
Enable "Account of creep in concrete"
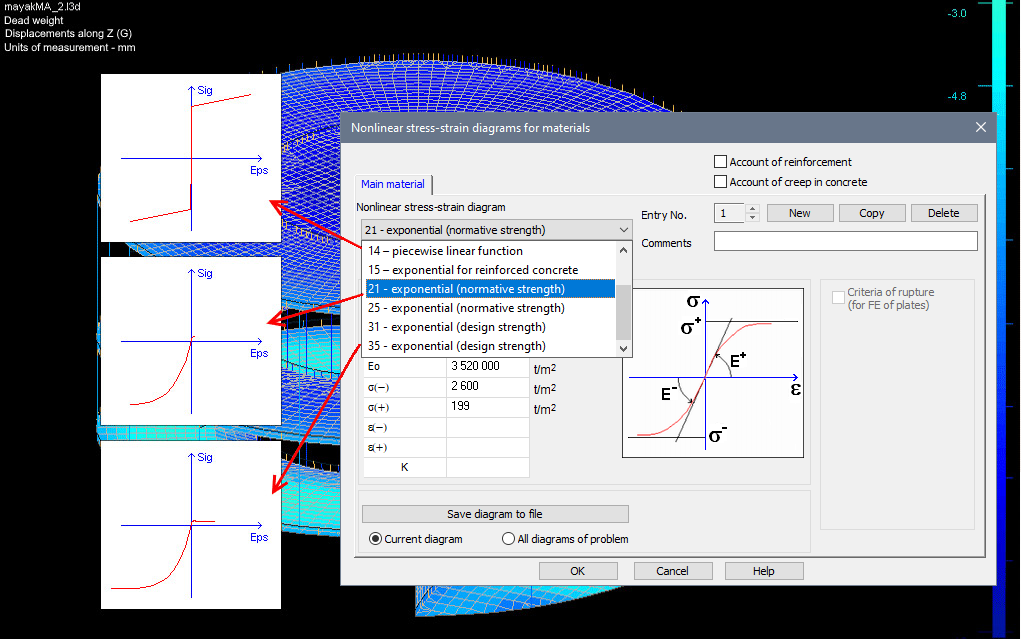click(x=719, y=181)
